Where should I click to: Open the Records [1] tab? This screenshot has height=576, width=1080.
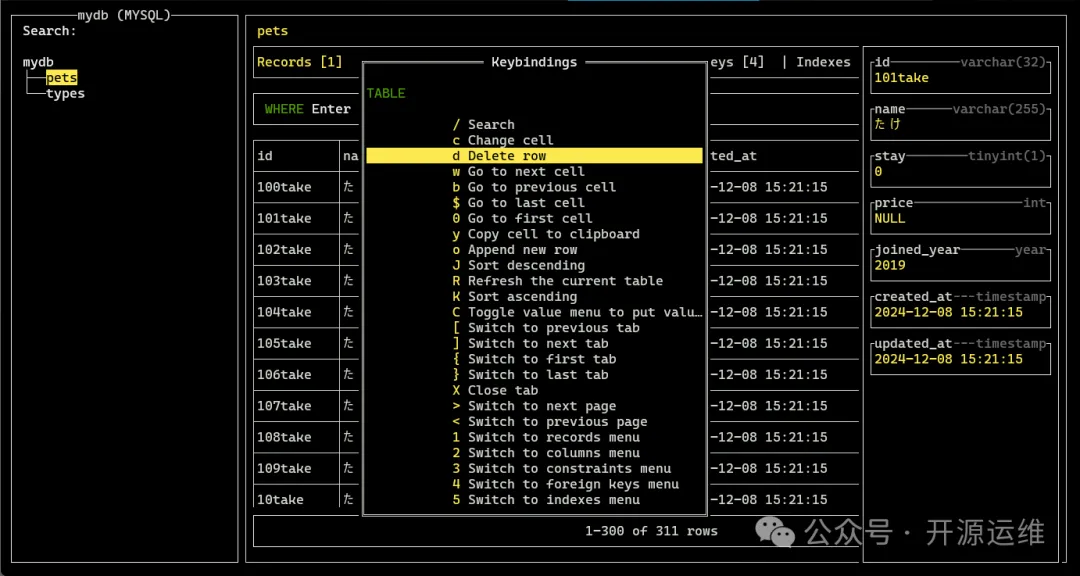[299, 62]
